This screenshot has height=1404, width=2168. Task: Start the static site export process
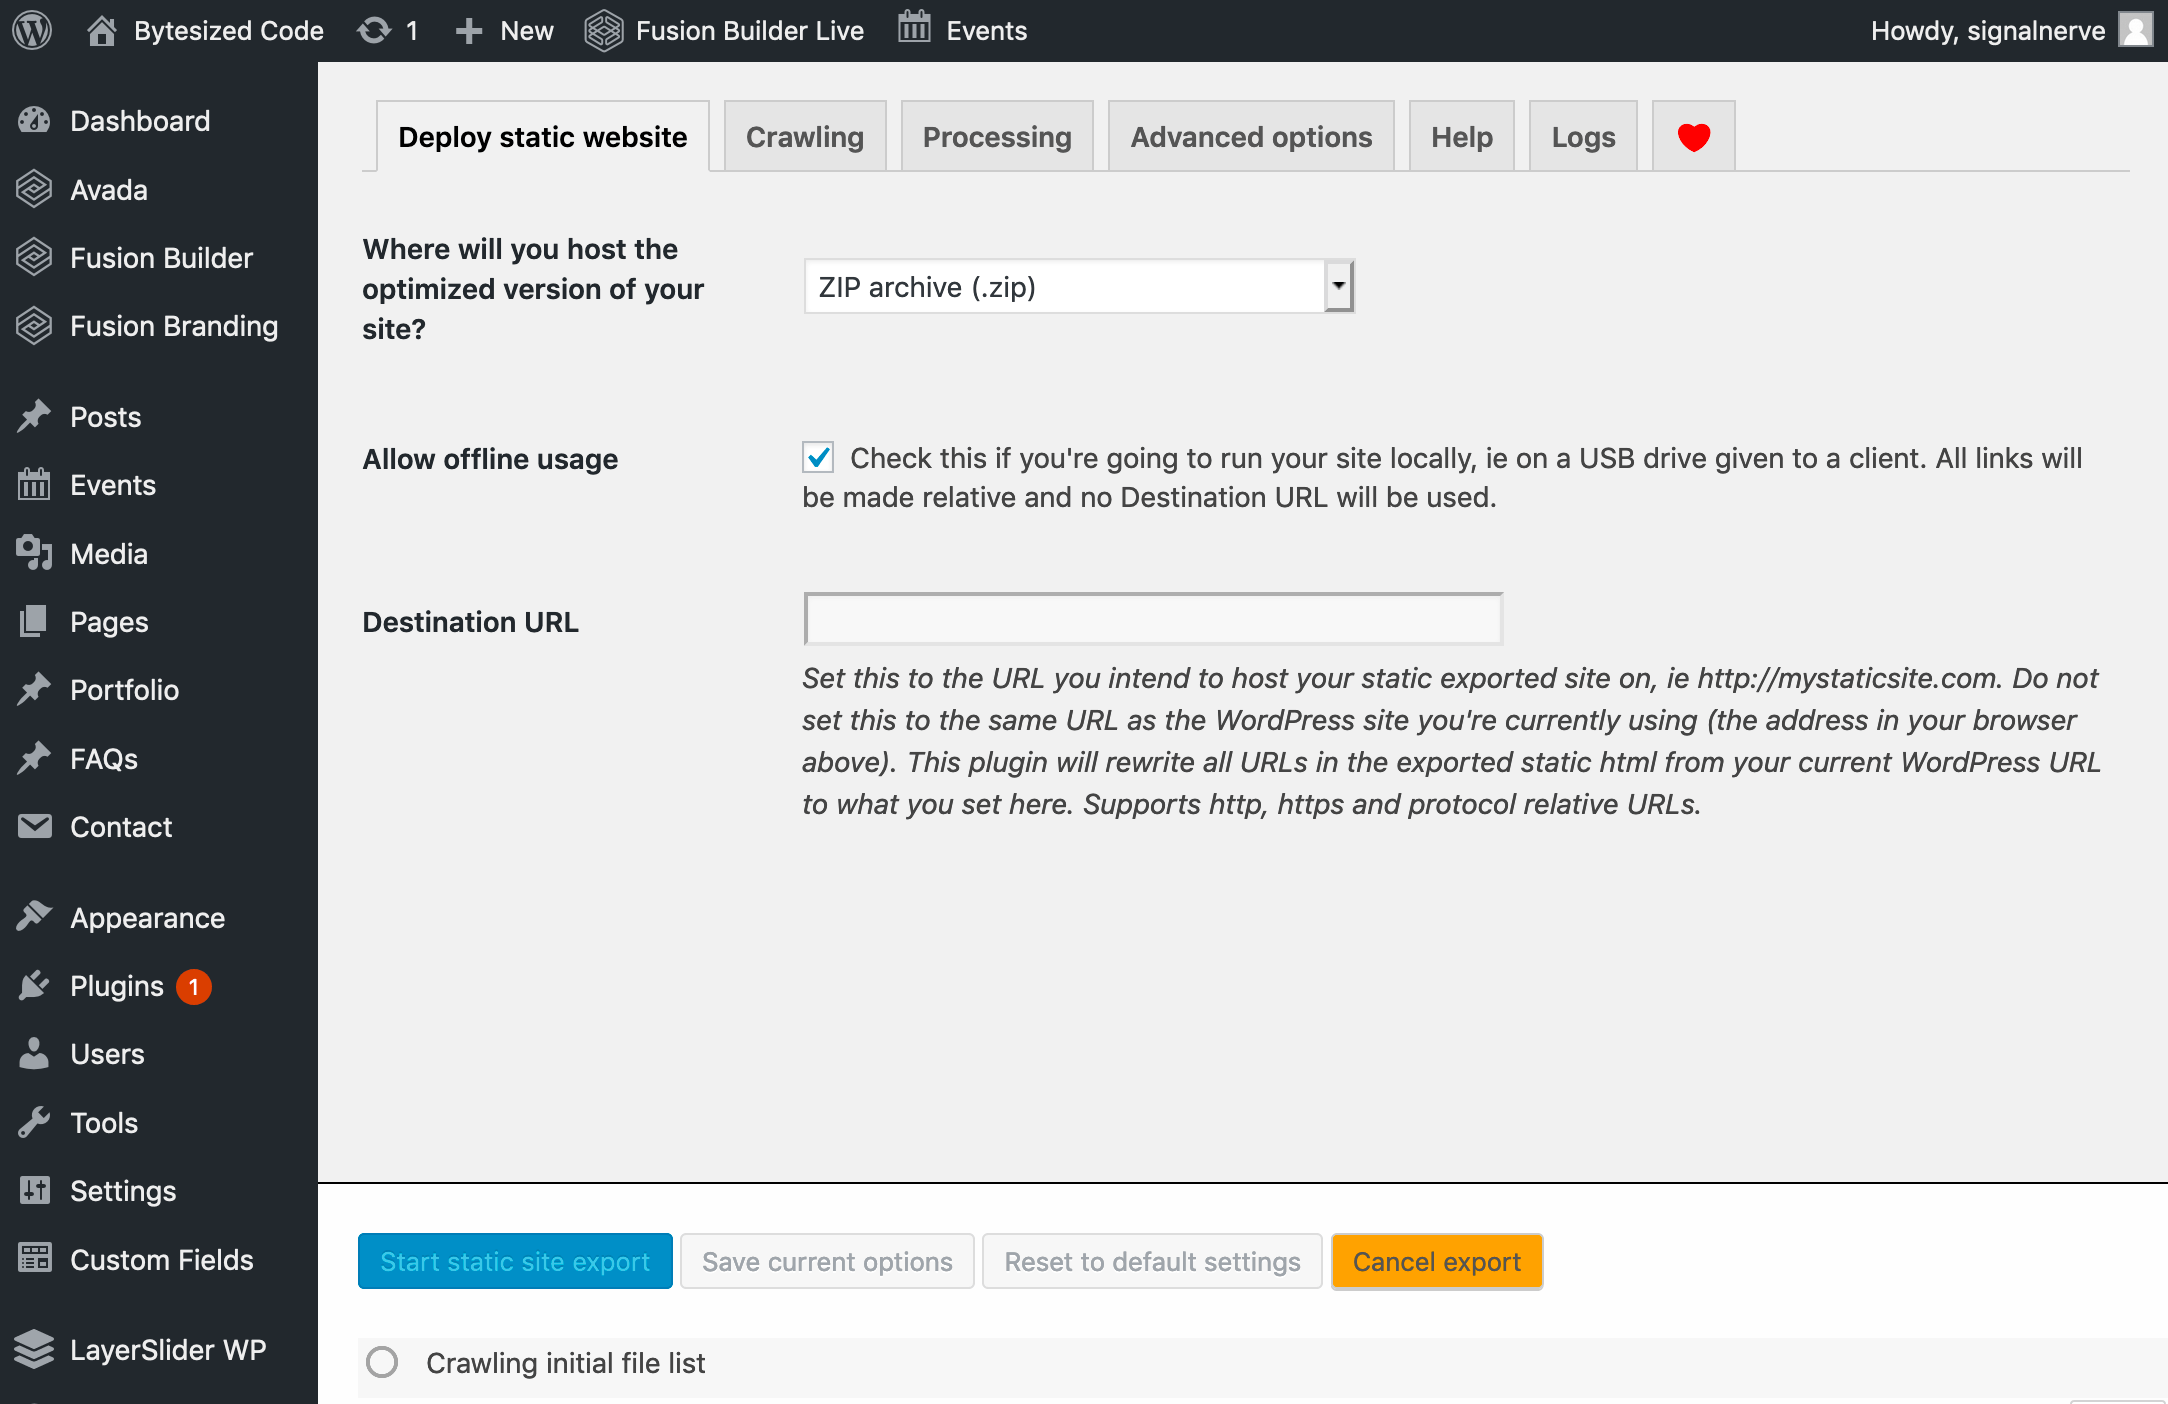pyautogui.click(x=515, y=1260)
